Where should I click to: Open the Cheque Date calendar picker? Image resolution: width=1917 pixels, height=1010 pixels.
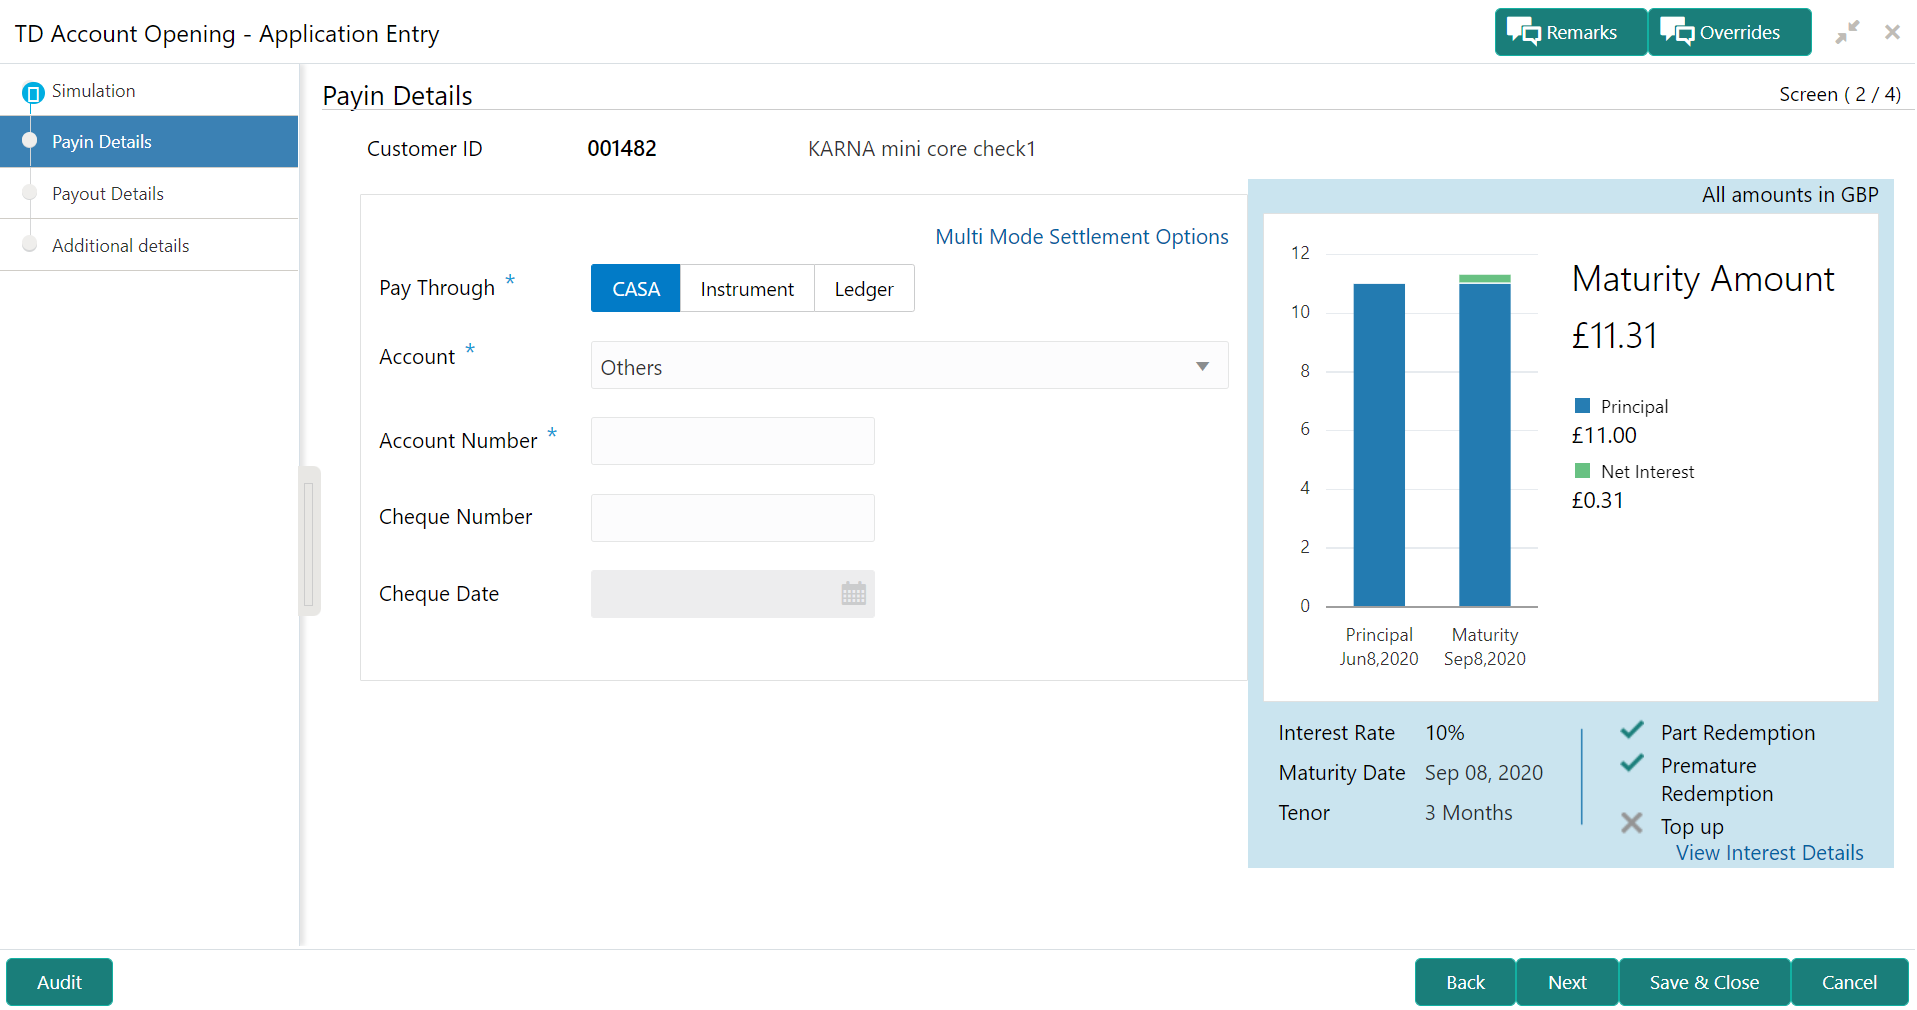pos(853,594)
